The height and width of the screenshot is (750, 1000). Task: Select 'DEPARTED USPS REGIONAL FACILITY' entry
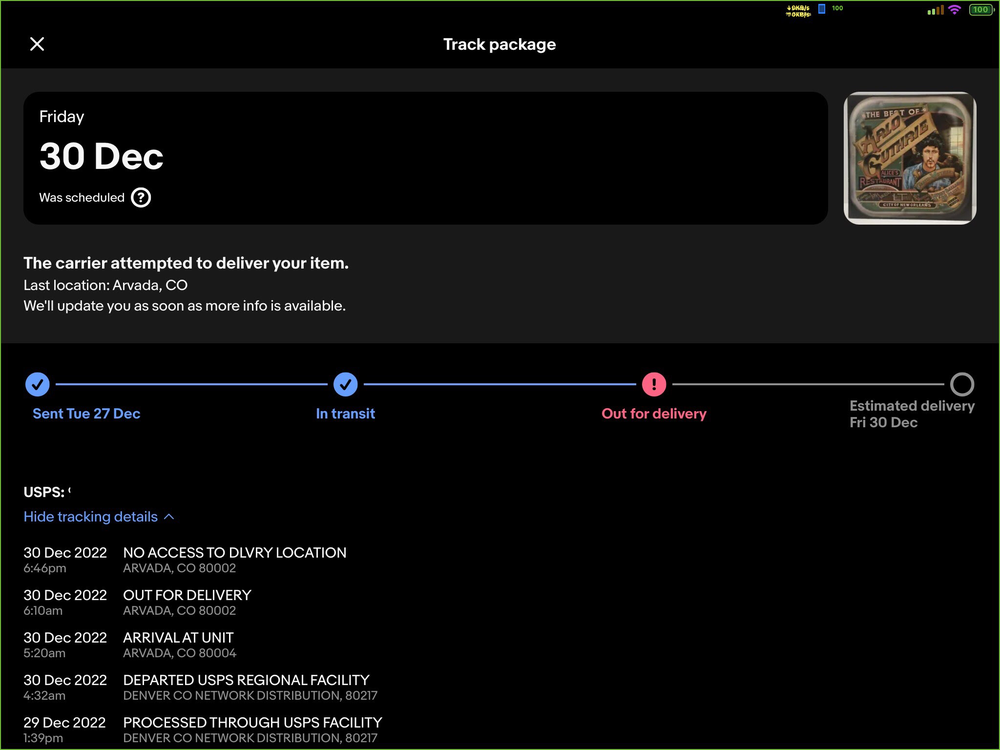(x=246, y=680)
